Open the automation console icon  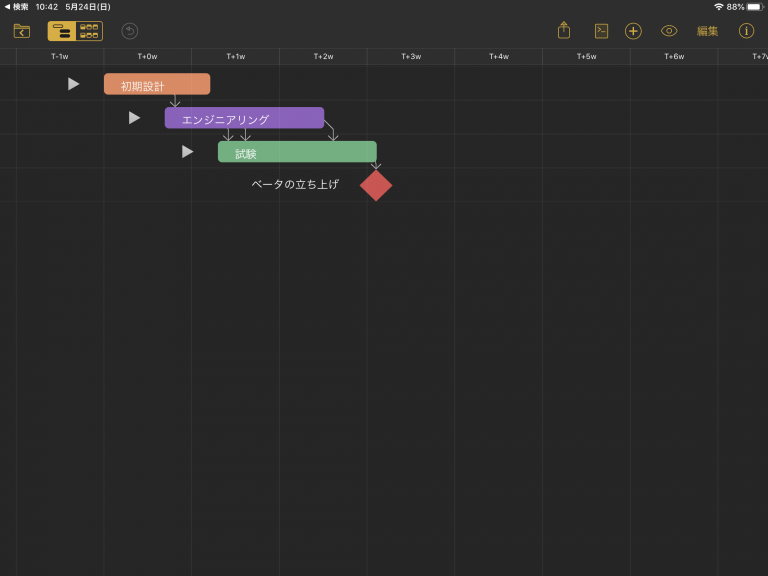pyautogui.click(x=601, y=31)
